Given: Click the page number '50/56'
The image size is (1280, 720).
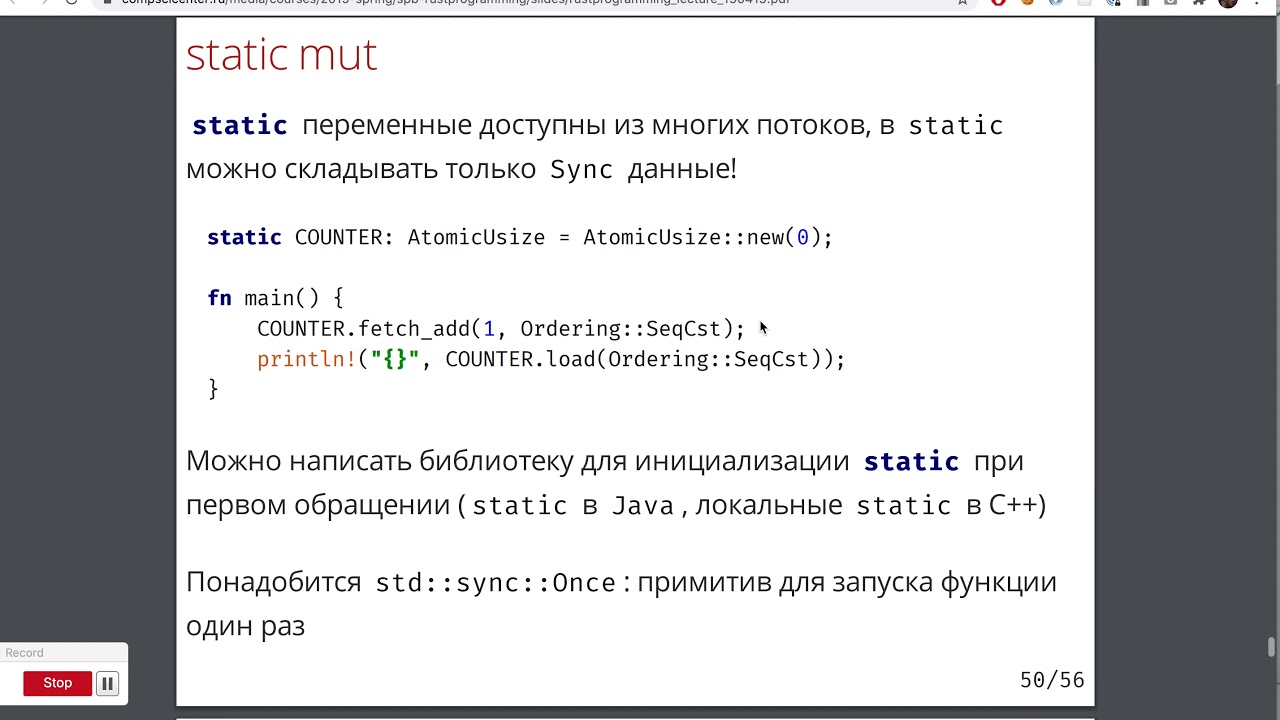Looking at the screenshot, I should pyautogui.click(x=1051, y=680).
